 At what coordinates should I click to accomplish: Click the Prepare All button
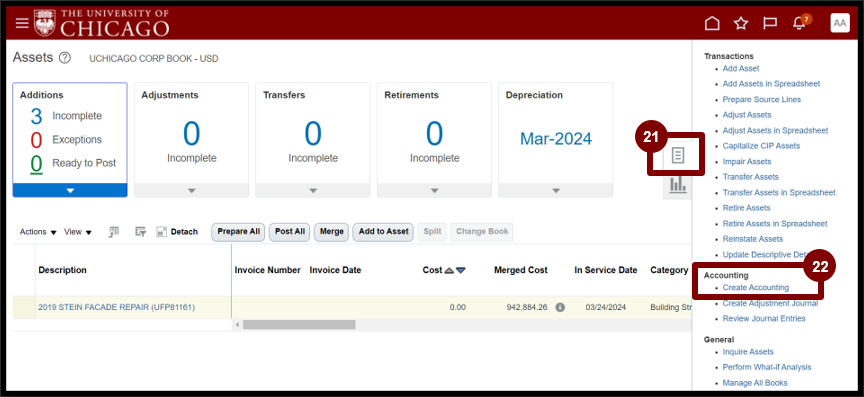tap(238, 232)
